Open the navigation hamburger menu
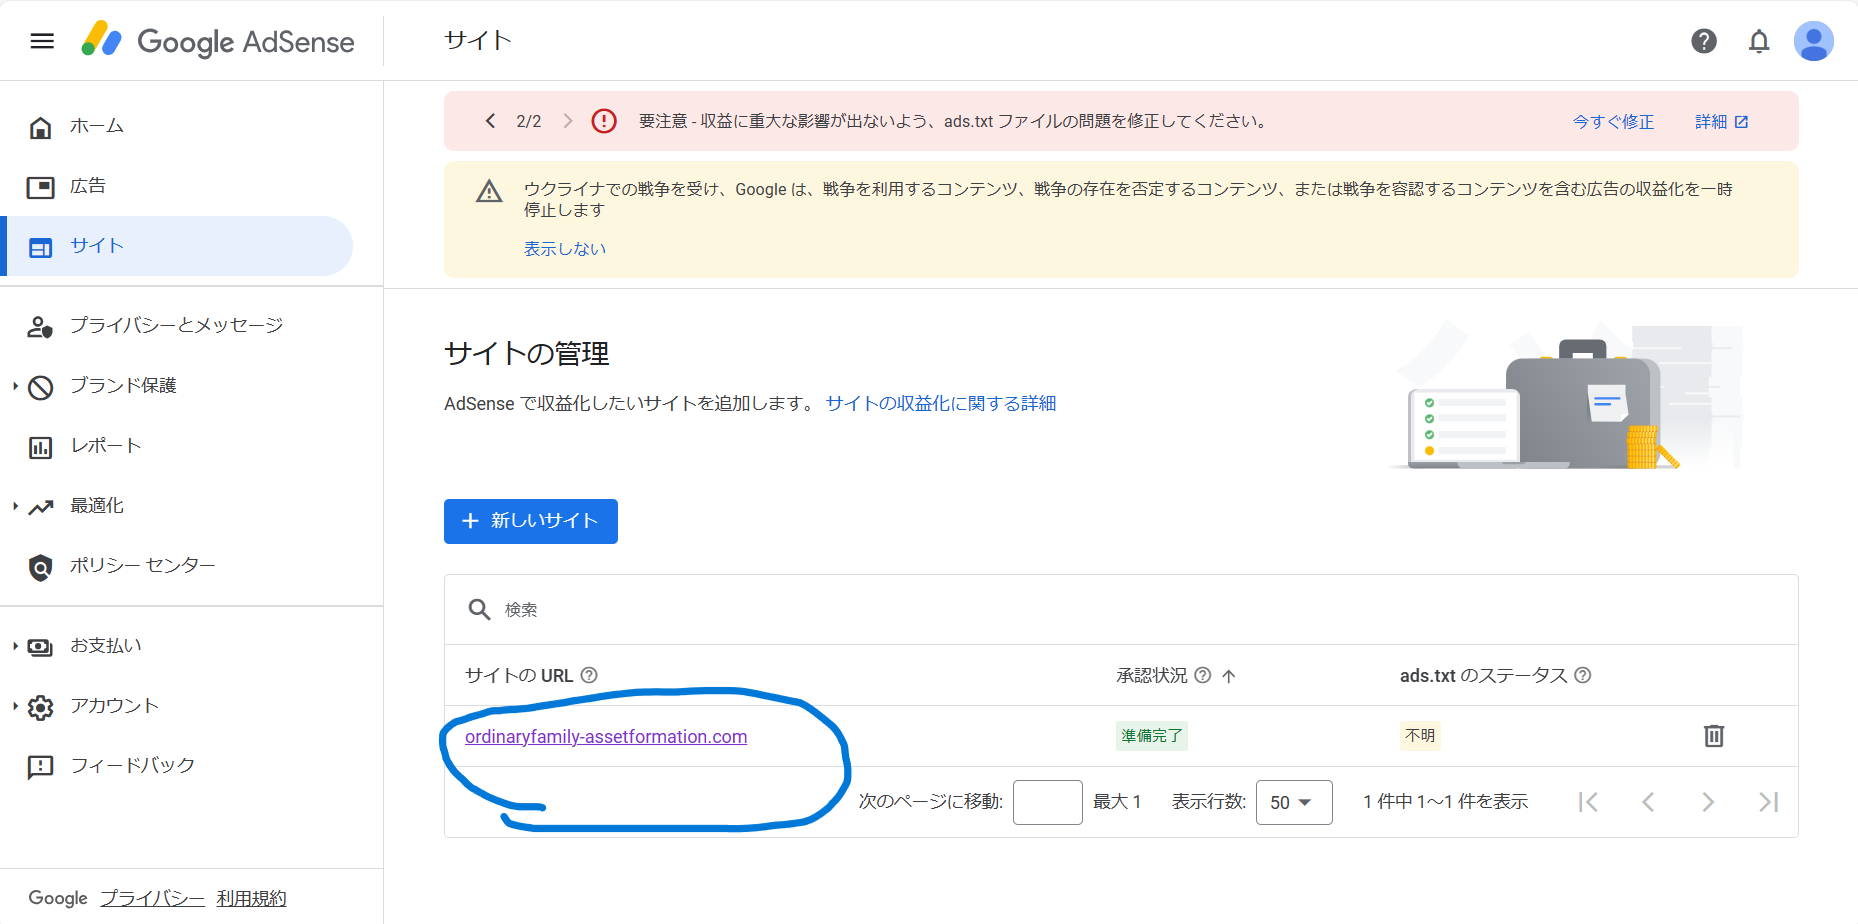The width and height of the screenshot is (1858, 924). 41,40
